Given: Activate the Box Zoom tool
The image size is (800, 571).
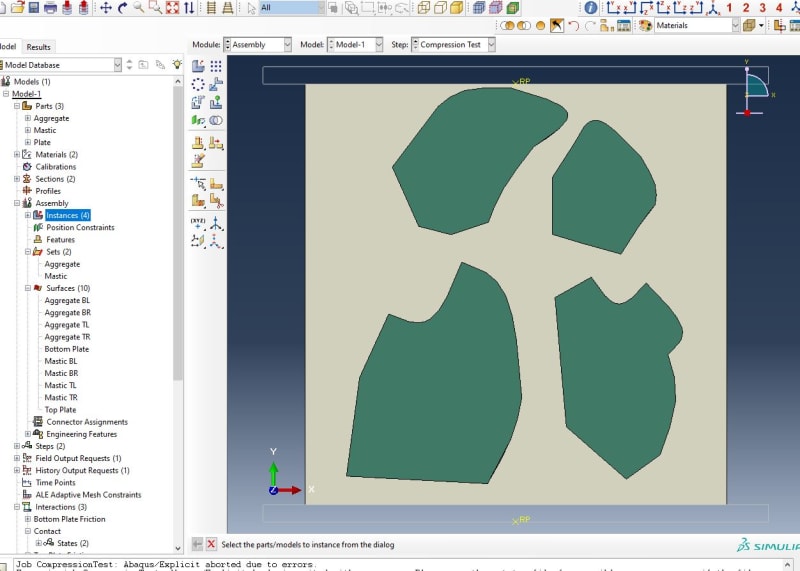Looking at the screenshot, I should point(155,7).
